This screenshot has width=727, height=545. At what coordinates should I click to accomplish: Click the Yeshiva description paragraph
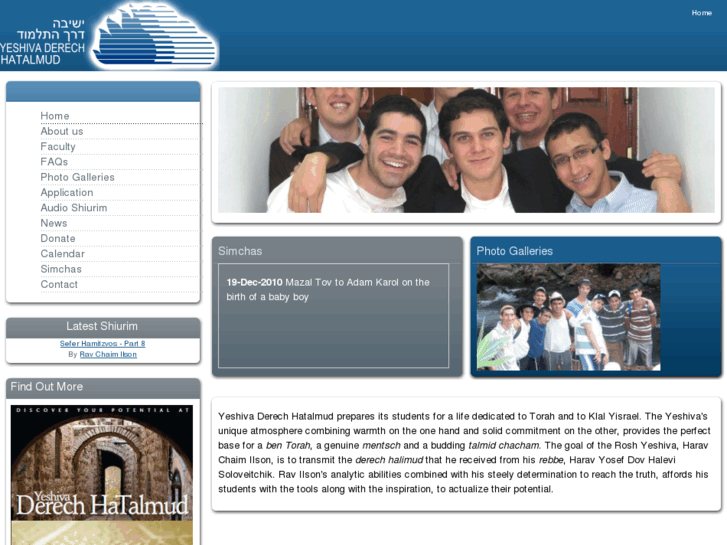(x=464, y=453)
